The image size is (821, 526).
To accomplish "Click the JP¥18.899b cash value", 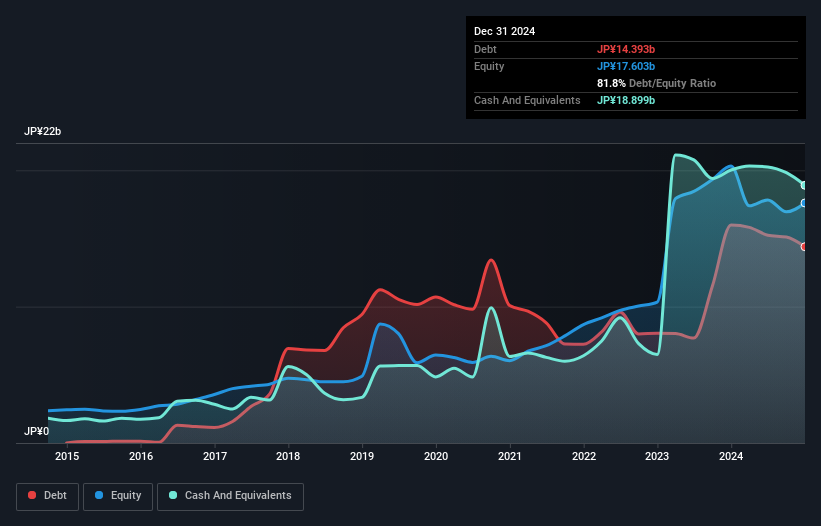I will tap(626, 100).
